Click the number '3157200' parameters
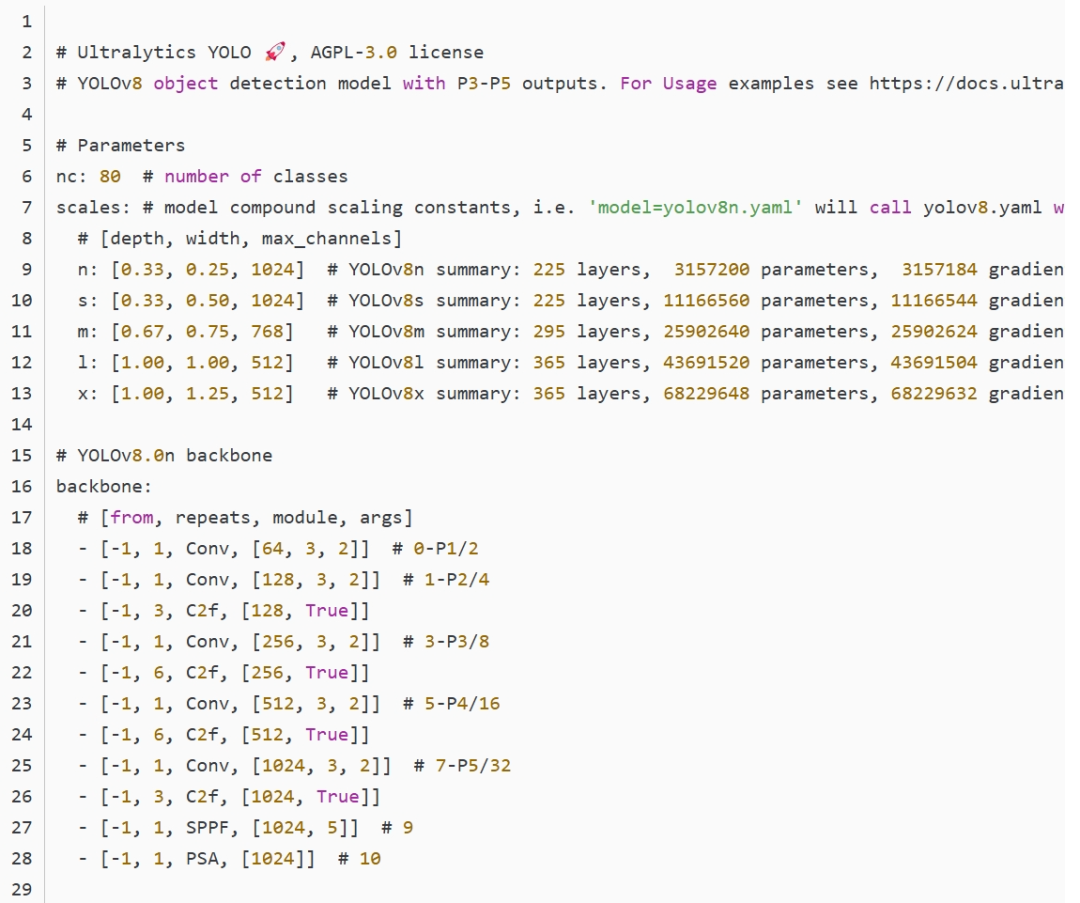1080x903 pixels. (712, 269)
